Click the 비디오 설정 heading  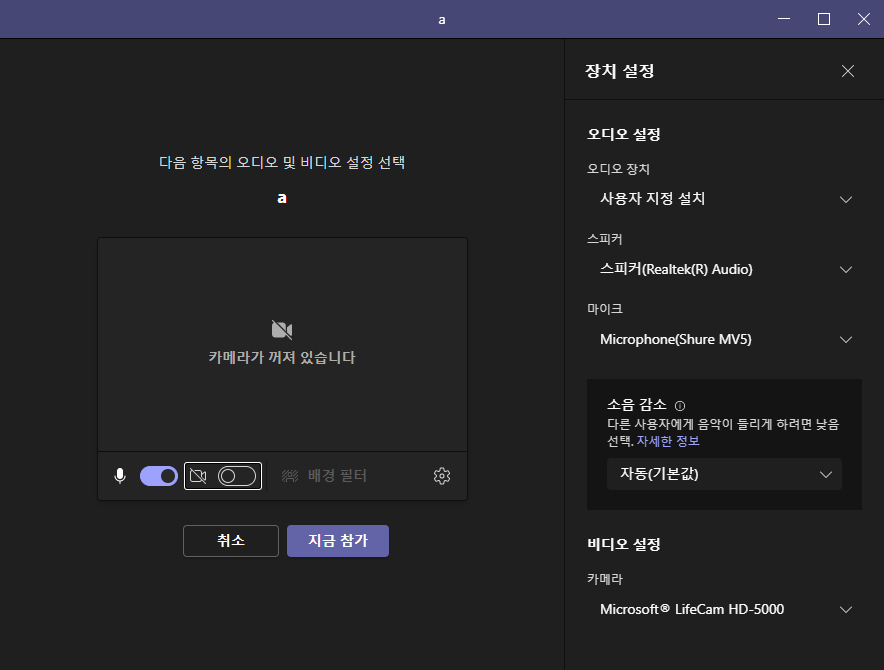(624, 544)
